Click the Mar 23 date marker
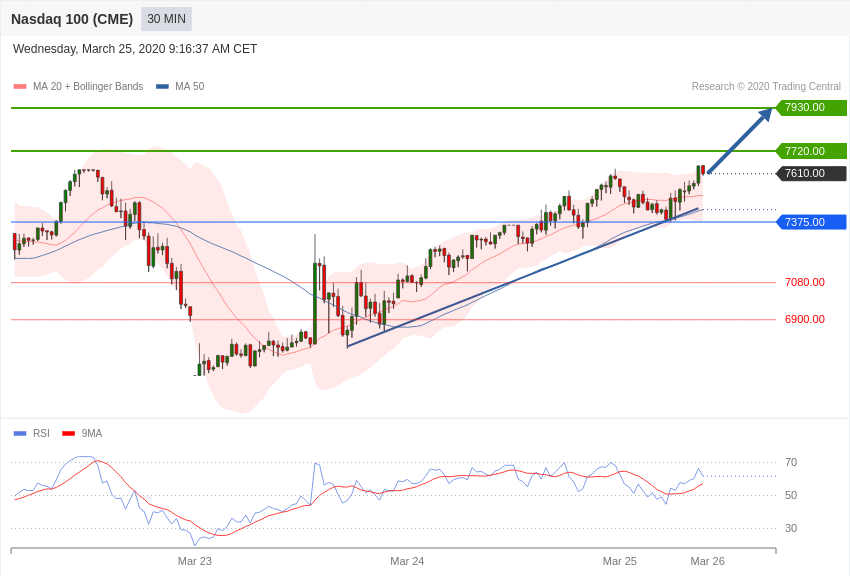 pyautogui.click(x=195, y=561)
